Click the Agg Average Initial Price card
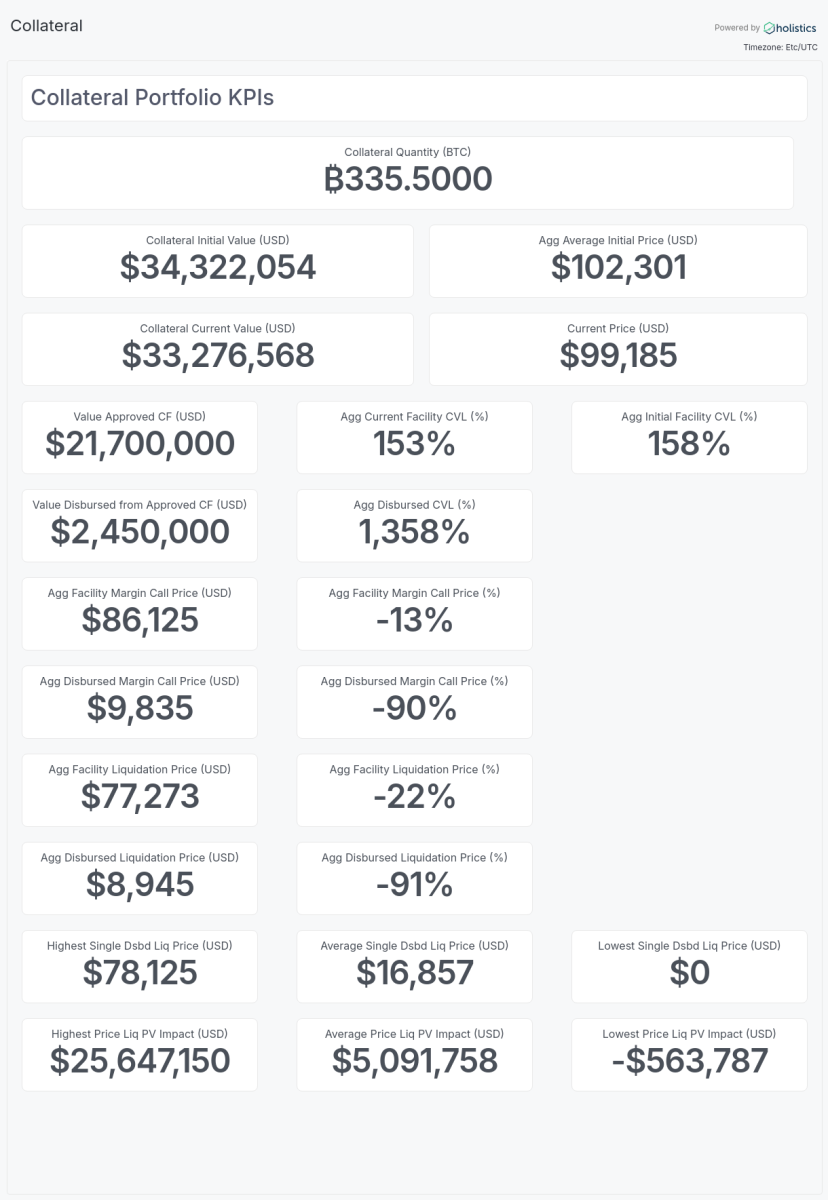This screenshot has height=1200, width=828. tap(618, 261)
